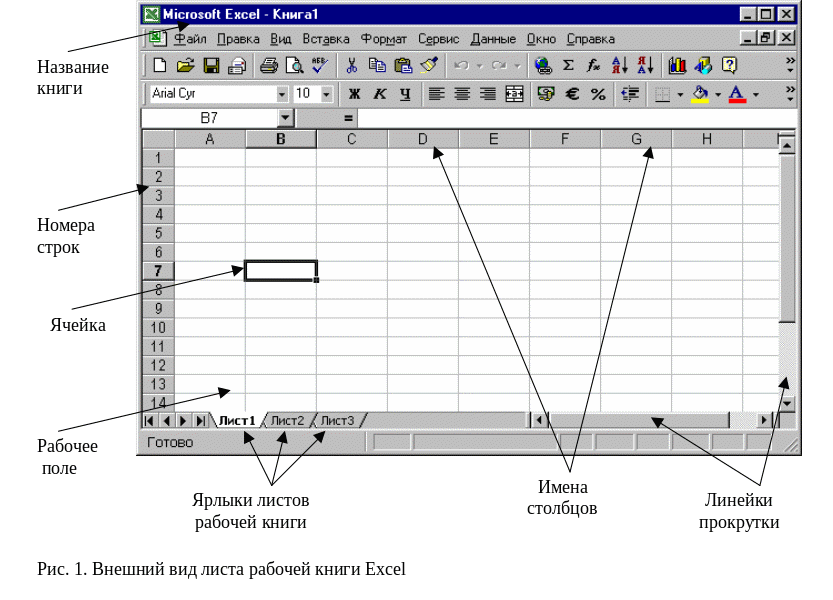This screenshot has width=833, height=600.
Task: Click the E-mail send icon
Action: (237, 65)
